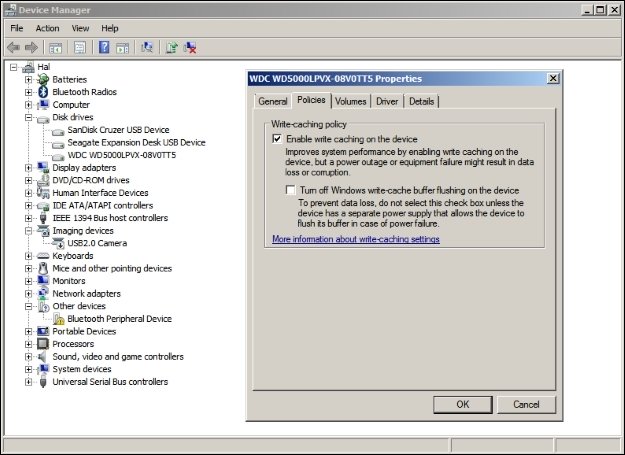The image size is (625, 455).
Task: Close the WDC Properties dialog with X
Action: 553,78
